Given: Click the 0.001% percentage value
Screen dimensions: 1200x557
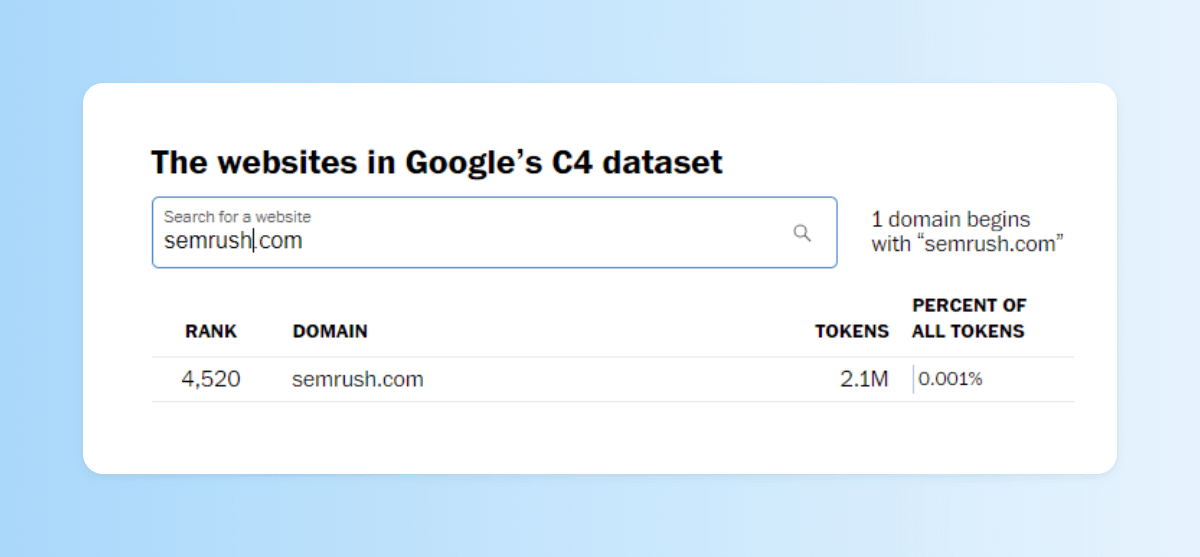Looking at the screenshot, I should 951,380.
